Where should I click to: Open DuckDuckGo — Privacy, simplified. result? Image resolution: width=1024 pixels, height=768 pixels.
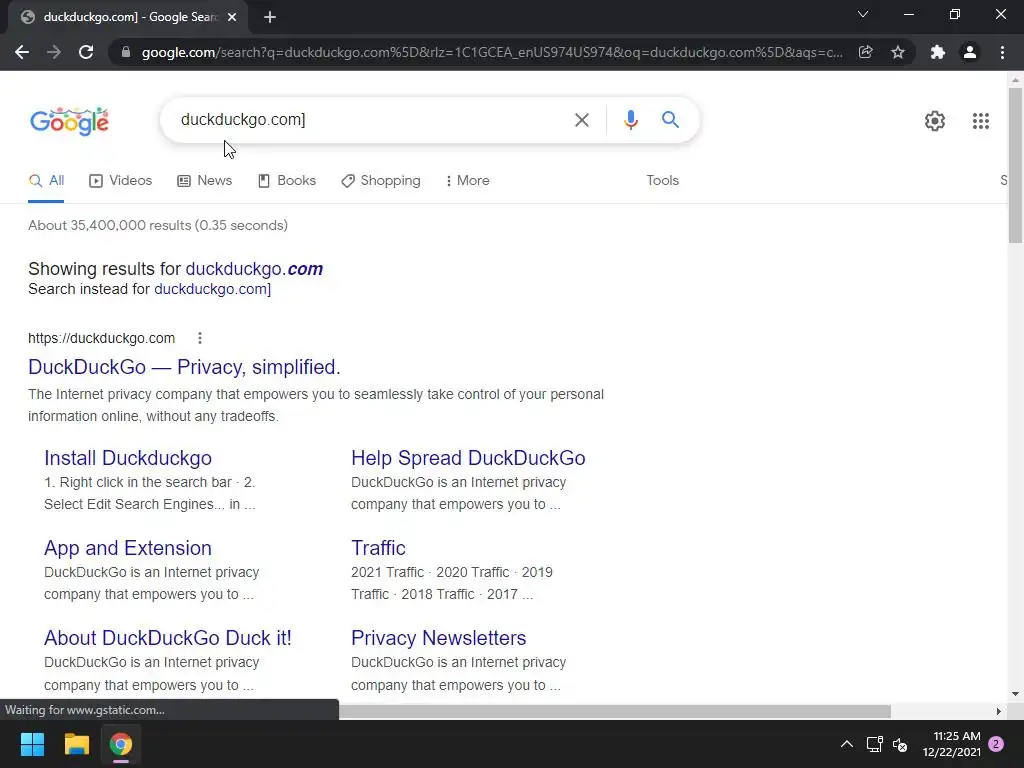[x=184, y=367]
